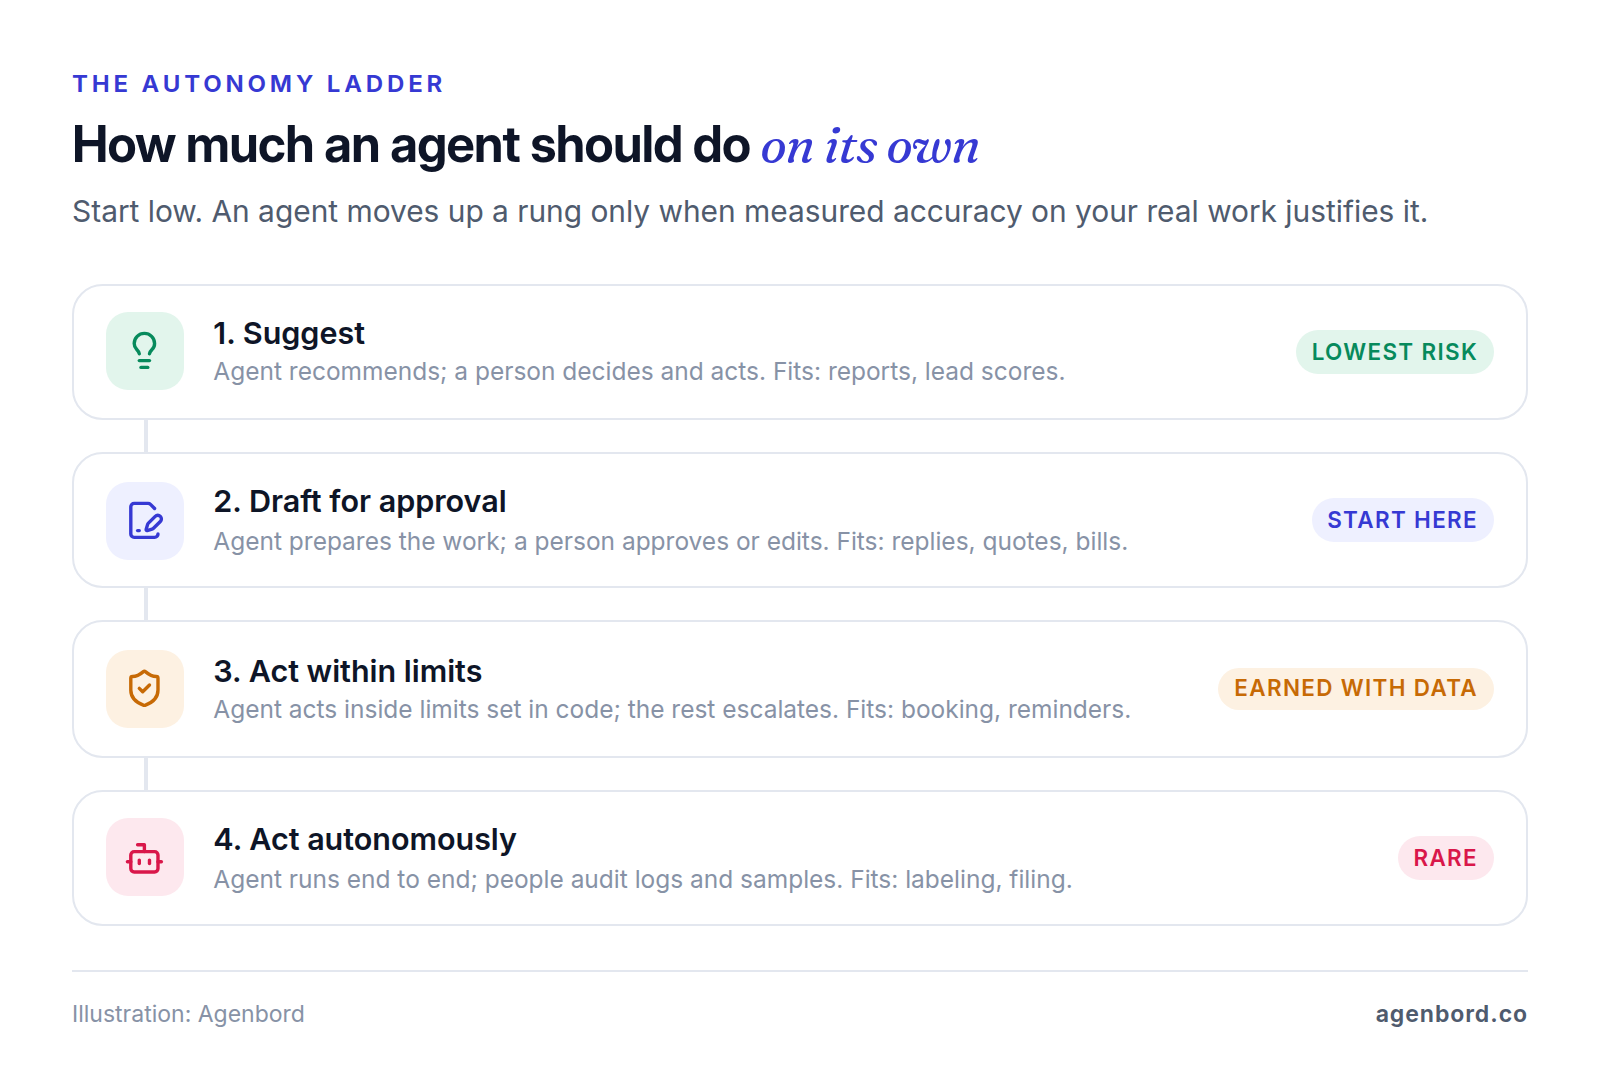Click the heading "1. Suggest"

(x=289, y=333)
